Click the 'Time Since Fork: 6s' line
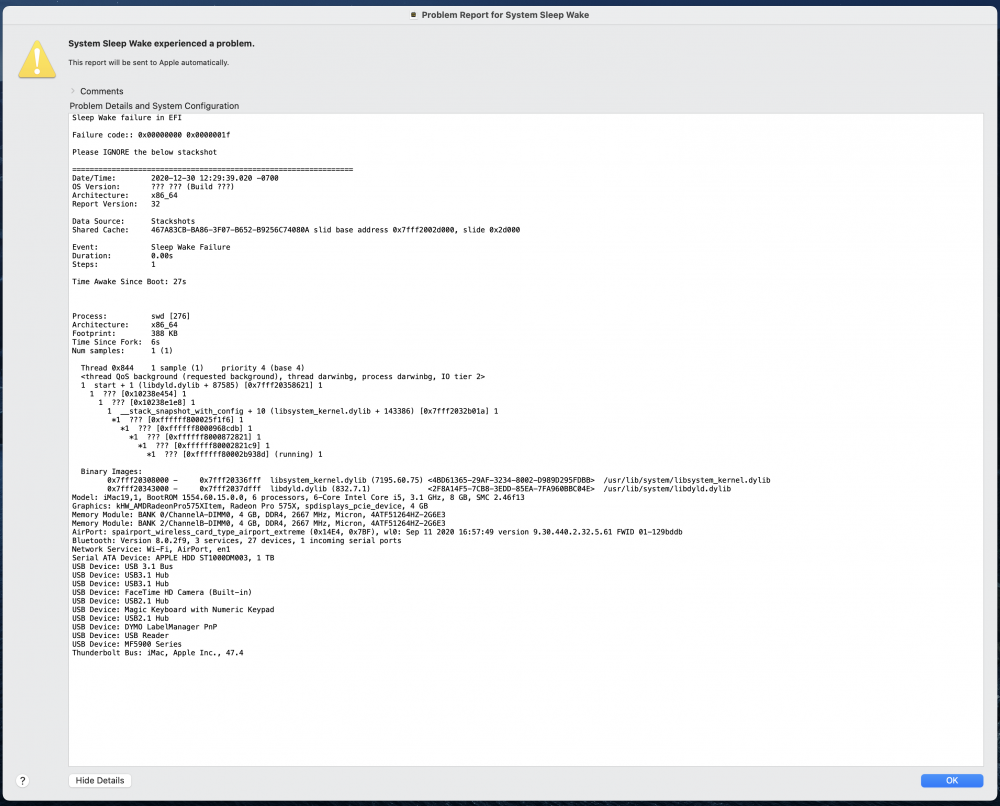Image resolution: width=1000 pixels, height=806 pixels. coord(116,342)
